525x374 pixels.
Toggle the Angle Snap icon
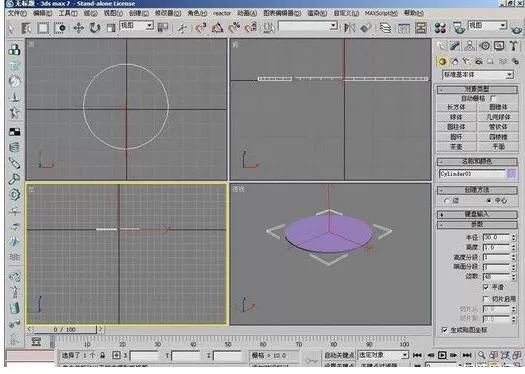pos(217,28)
